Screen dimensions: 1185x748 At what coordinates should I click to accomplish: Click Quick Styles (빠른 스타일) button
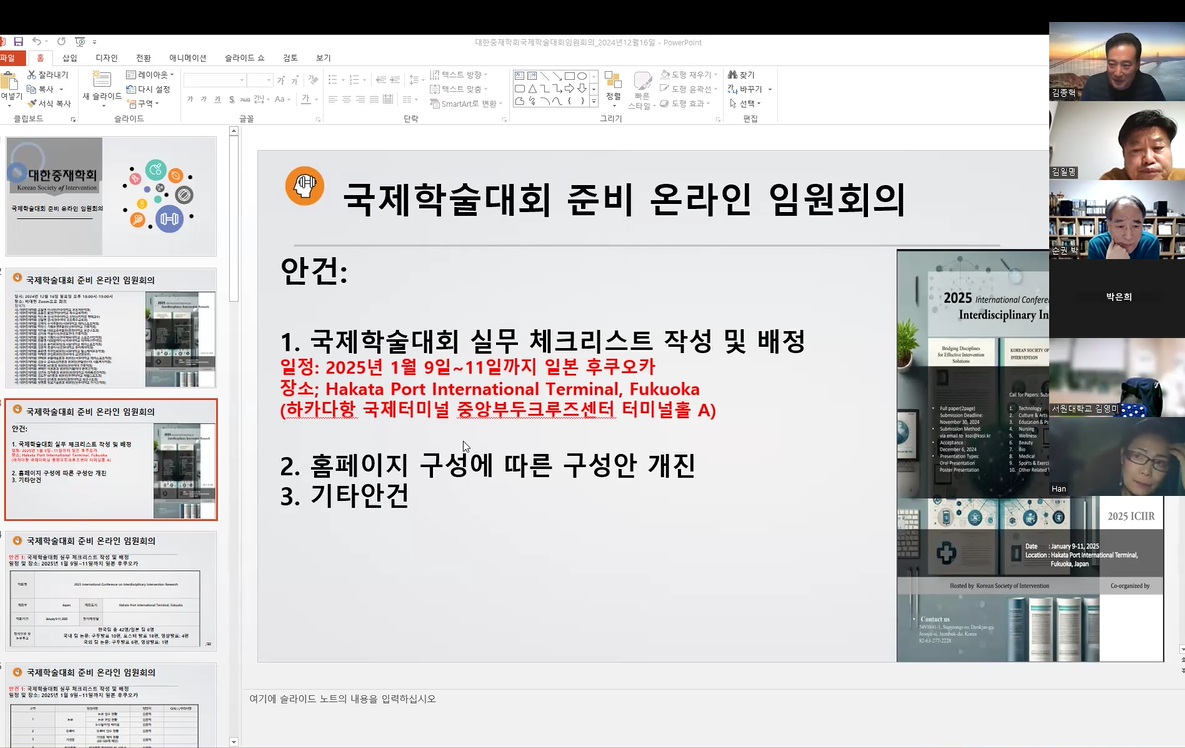(642, 90)
